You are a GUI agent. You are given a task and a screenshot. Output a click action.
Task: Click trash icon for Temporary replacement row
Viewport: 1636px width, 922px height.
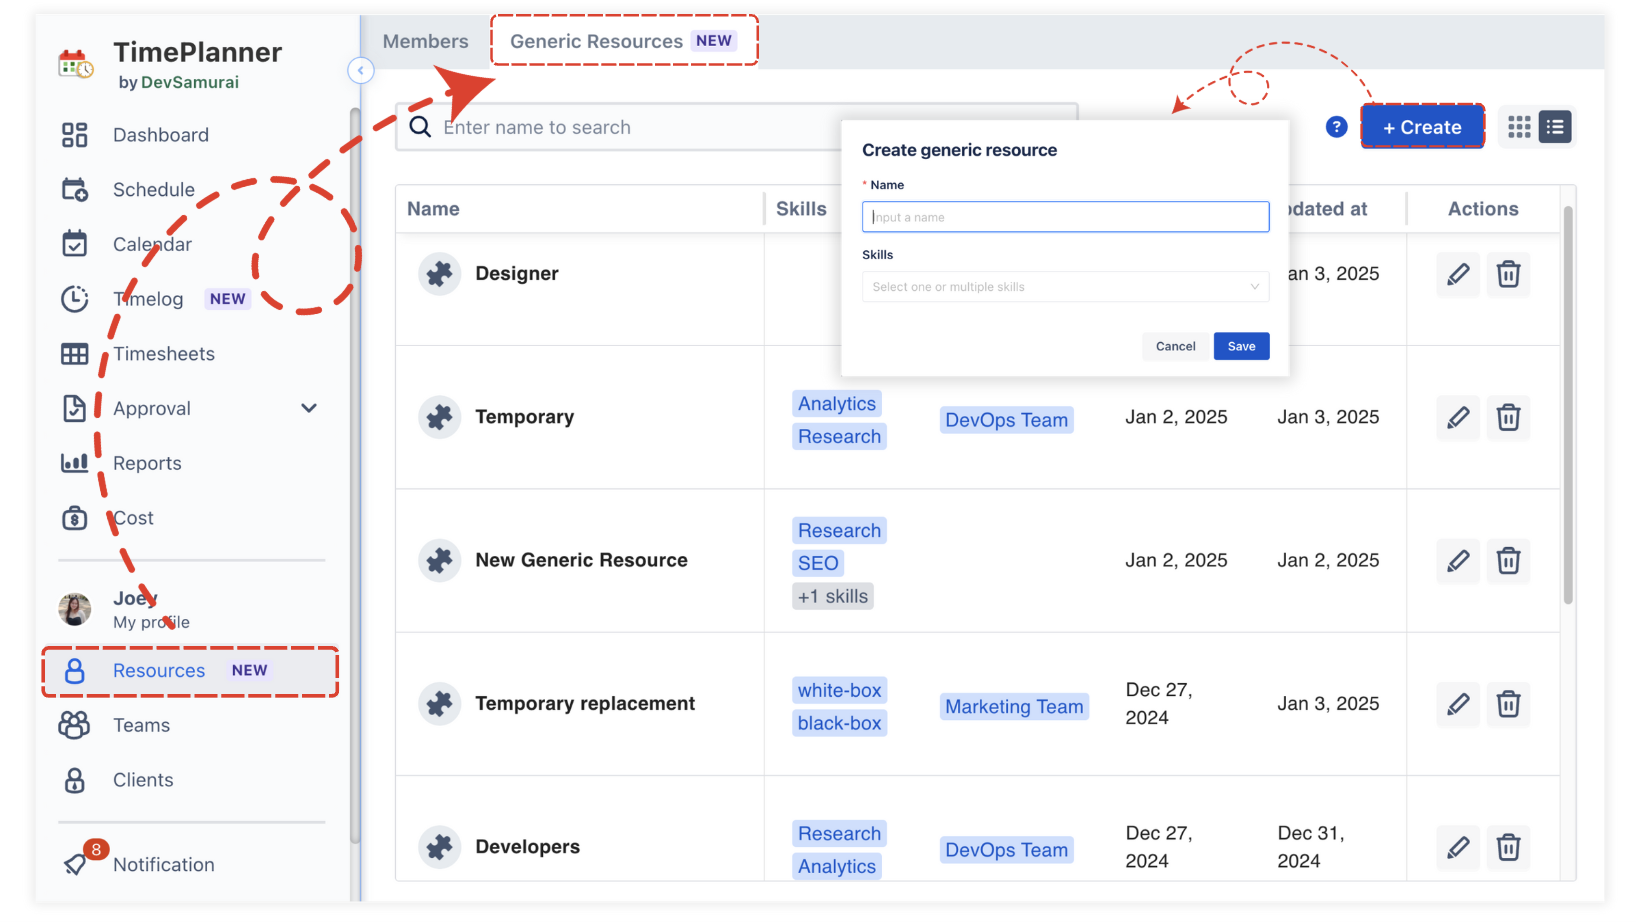[1508, 704]
